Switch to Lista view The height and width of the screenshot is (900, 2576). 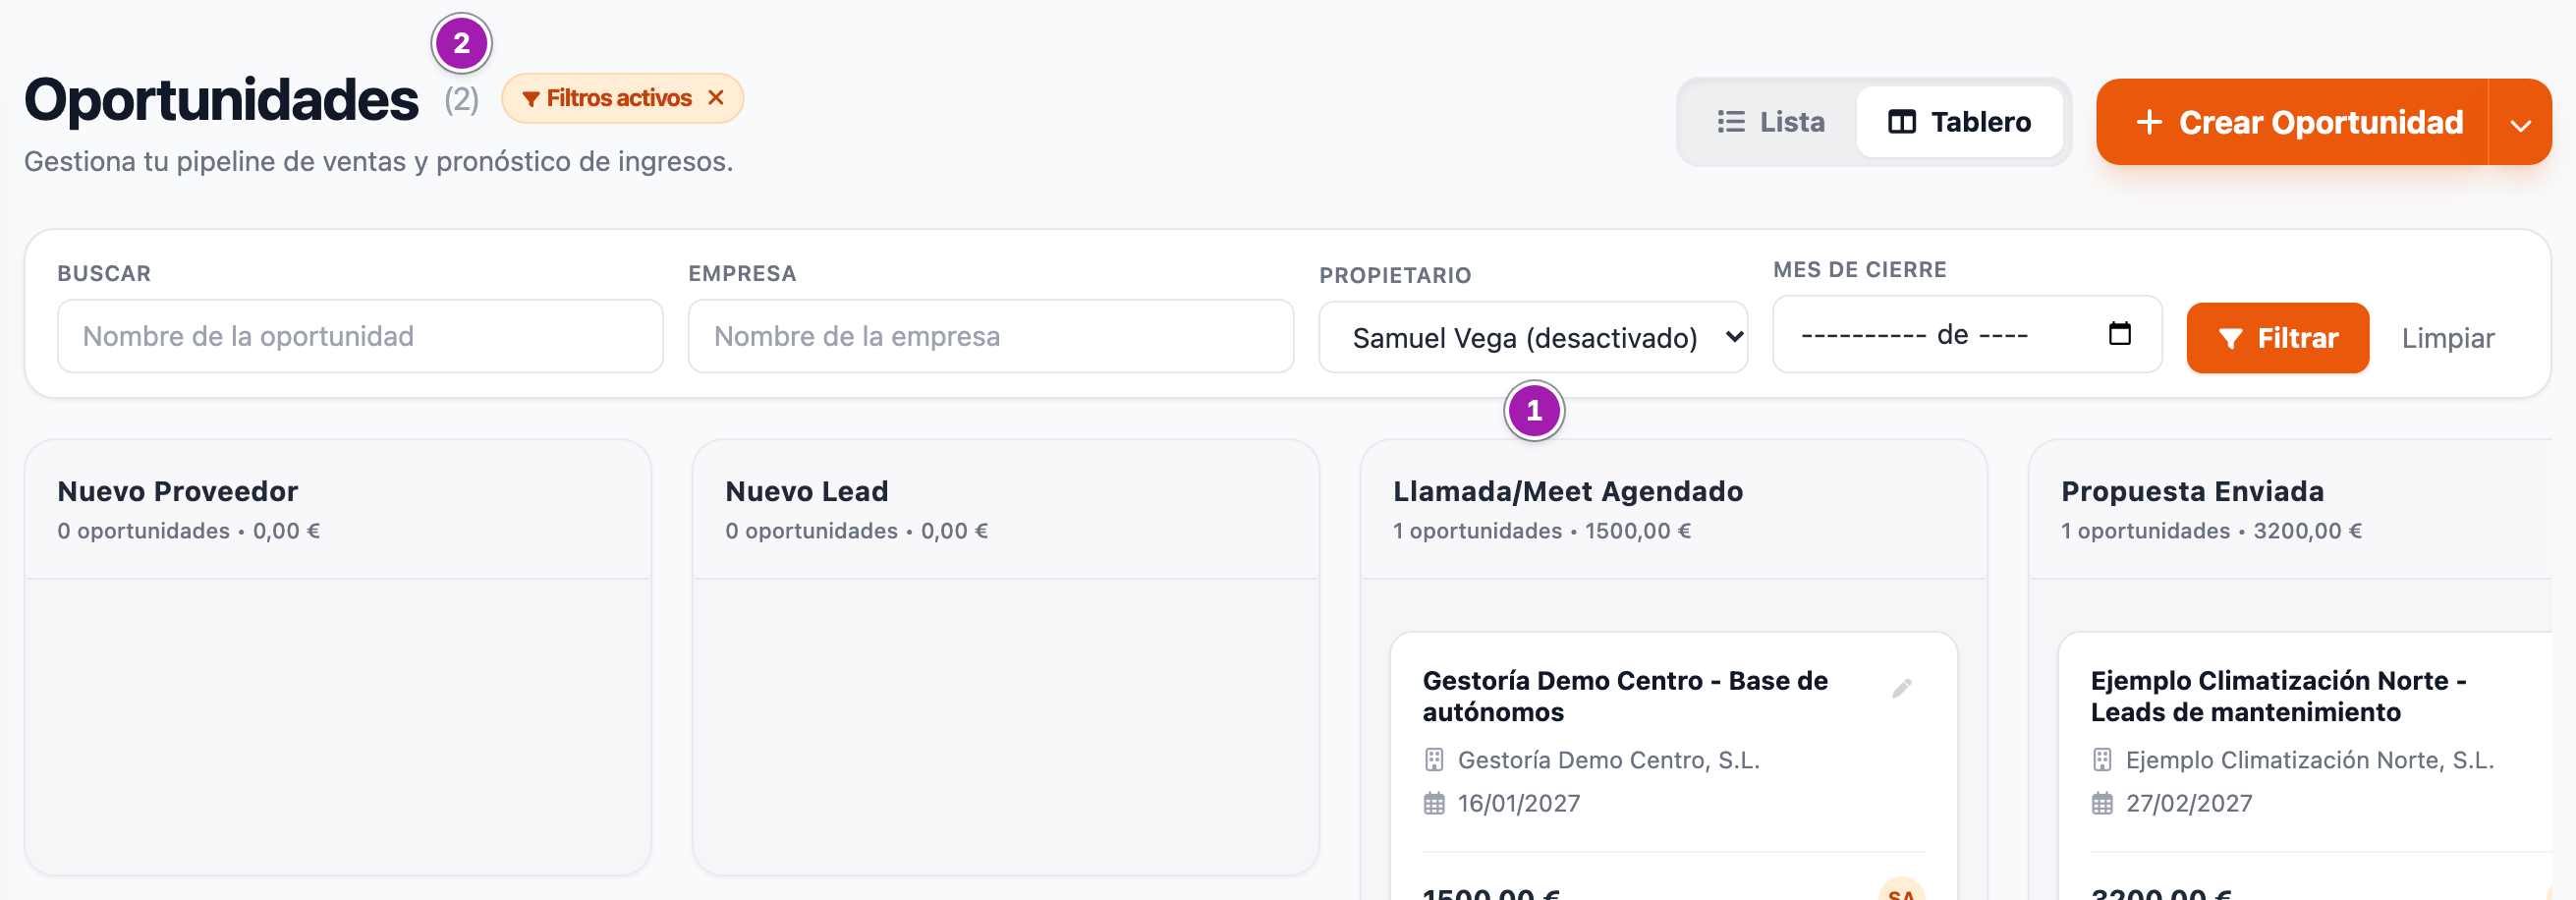pos(1770,122)
